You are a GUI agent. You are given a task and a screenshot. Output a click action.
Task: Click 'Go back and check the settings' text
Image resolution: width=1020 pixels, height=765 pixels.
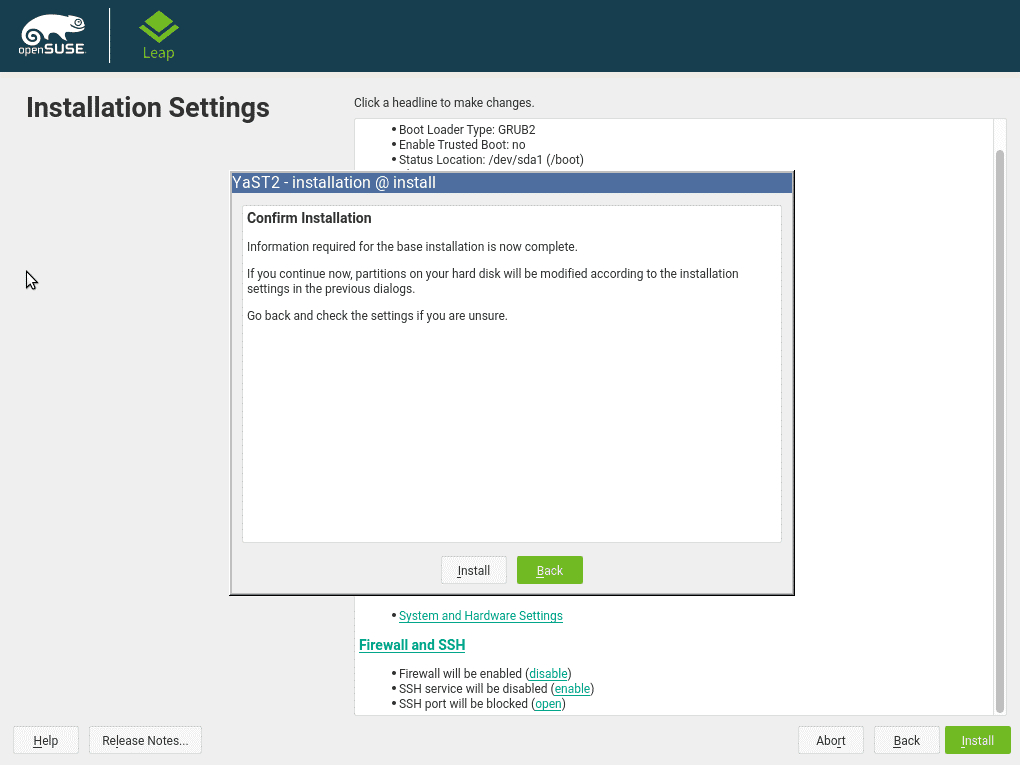click(330, 315)
